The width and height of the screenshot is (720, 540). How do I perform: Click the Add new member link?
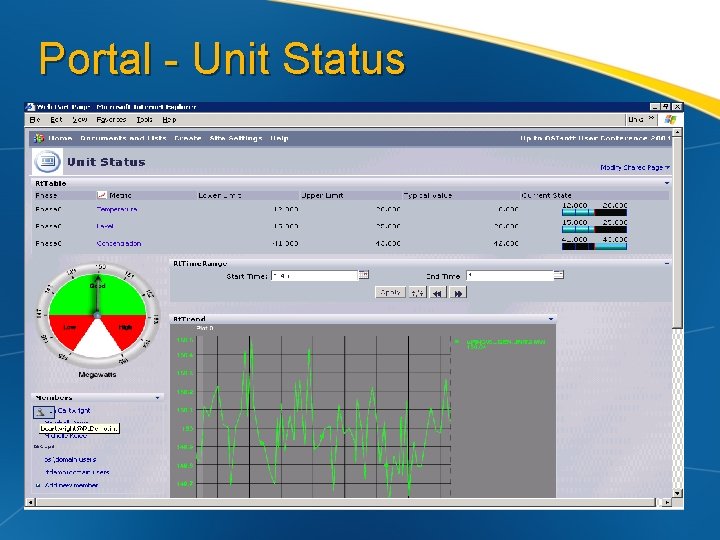(71, 485)
